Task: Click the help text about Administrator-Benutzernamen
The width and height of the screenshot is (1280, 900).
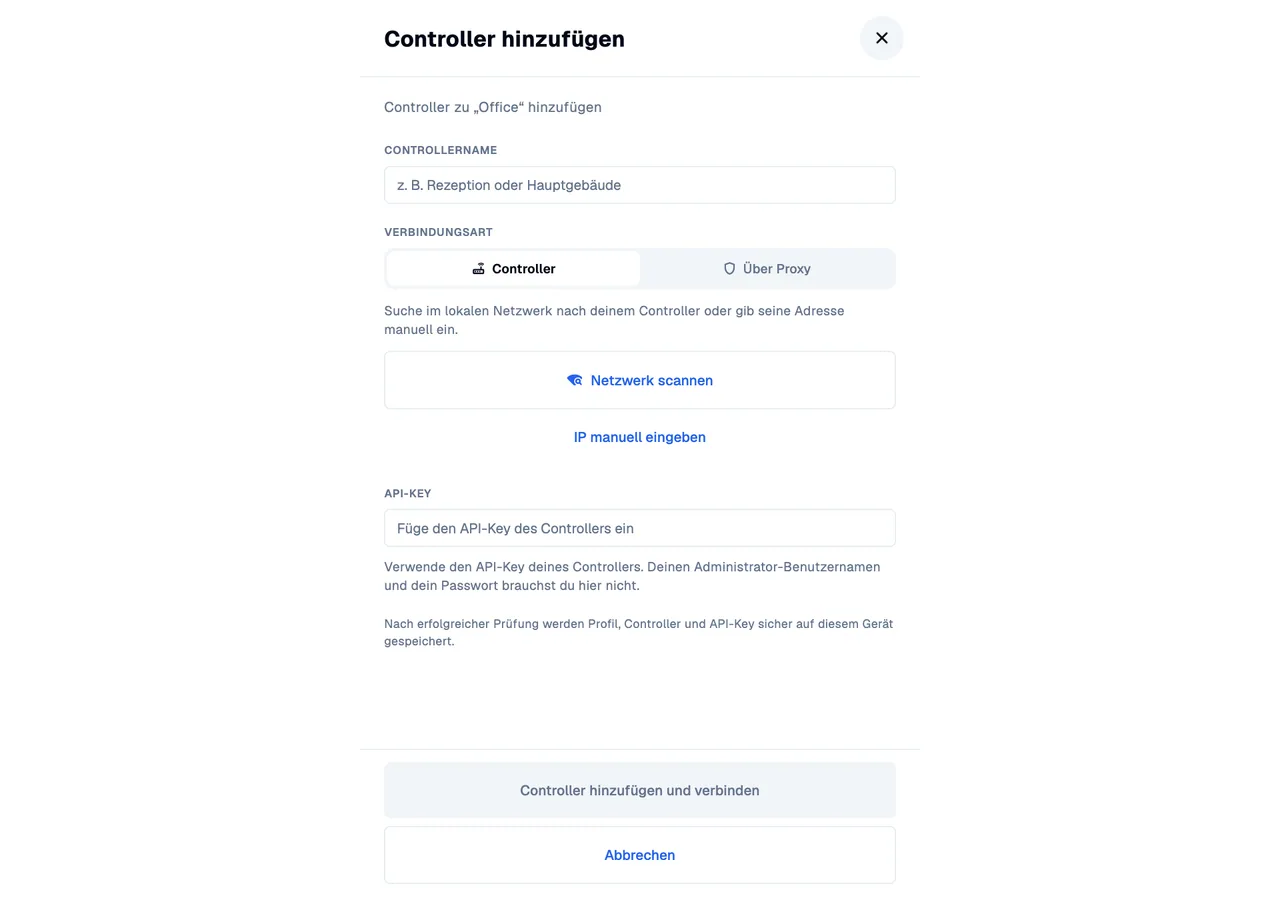Action: click(x=632, y=576)
